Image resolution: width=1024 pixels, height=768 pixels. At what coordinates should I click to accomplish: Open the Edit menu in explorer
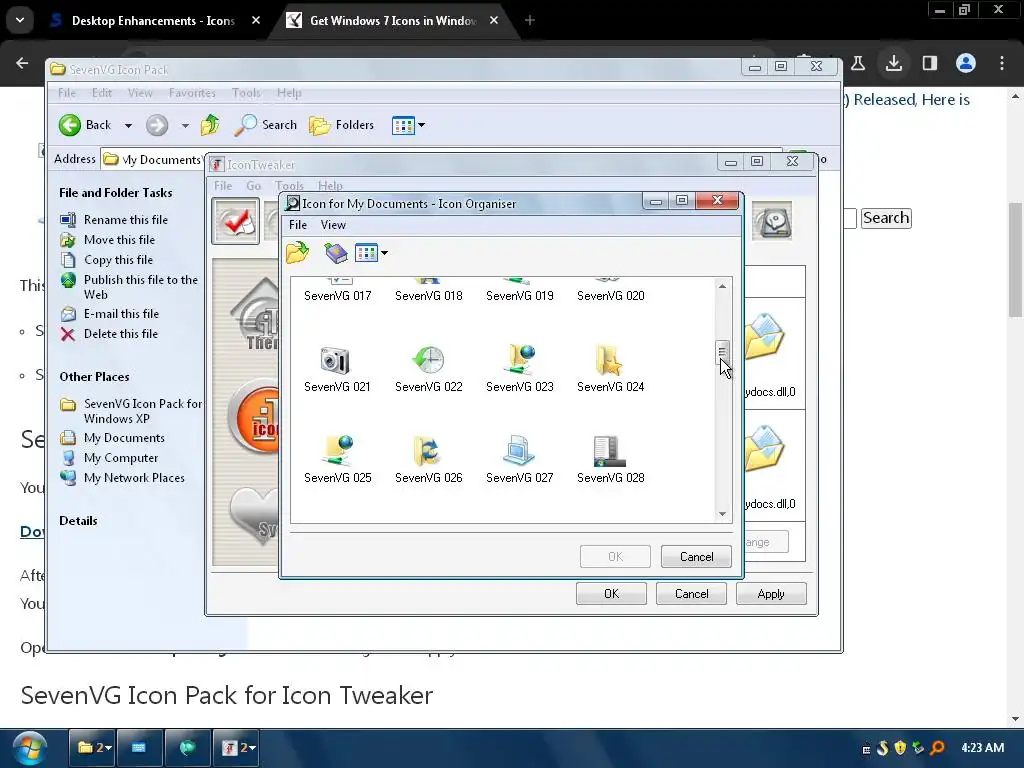point(101,93)
